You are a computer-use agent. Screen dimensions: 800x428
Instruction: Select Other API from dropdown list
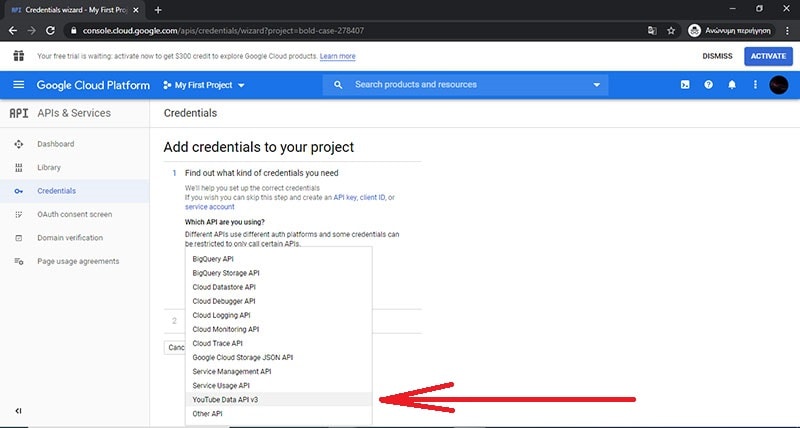pyautogui.click(x=207, y=413)
